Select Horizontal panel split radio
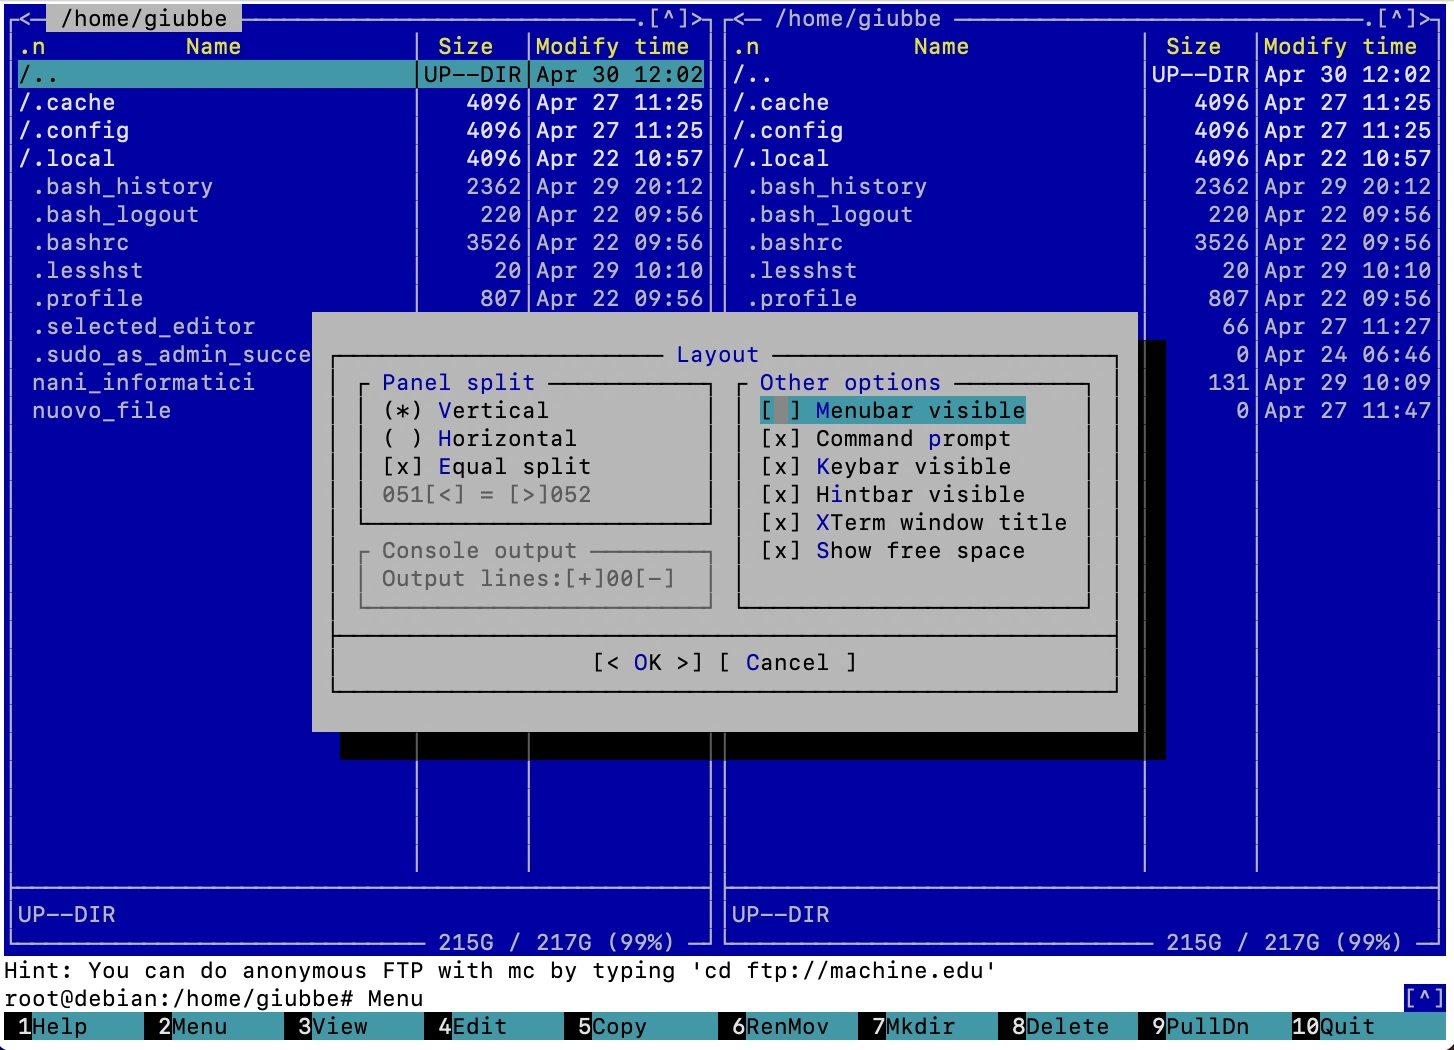Image resolution: width=1454 pixels, height=1050 pixels. tap(402, 439)
